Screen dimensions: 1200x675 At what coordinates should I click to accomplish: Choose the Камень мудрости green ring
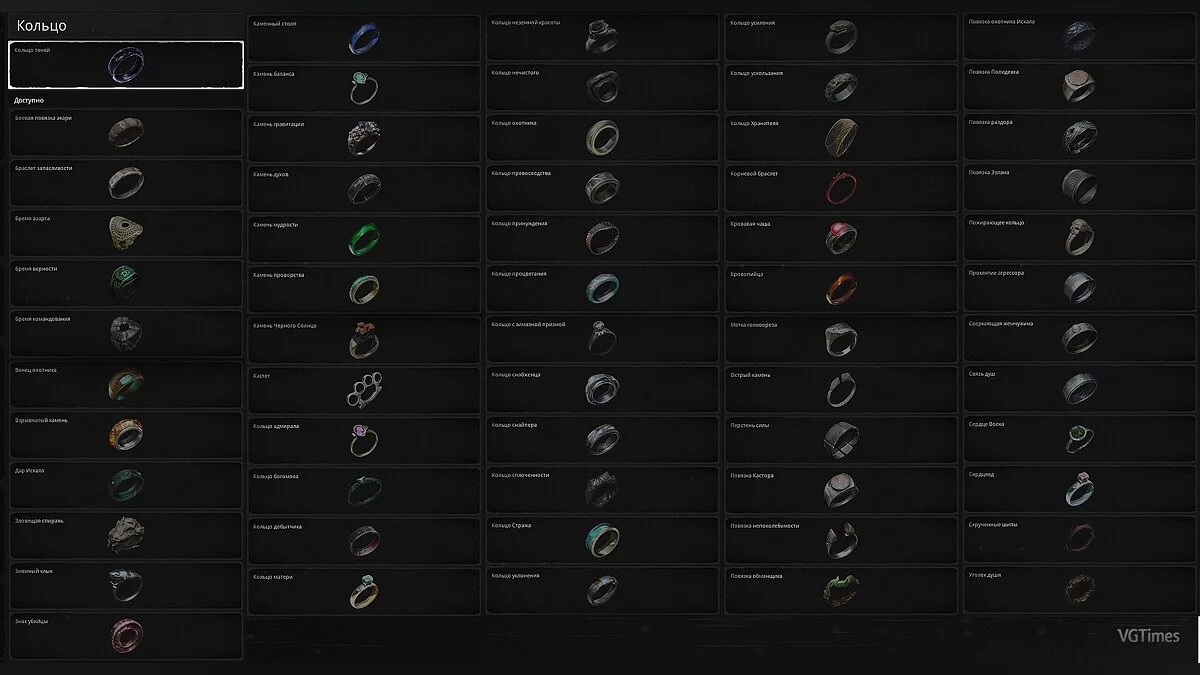[x=364, y=239]
